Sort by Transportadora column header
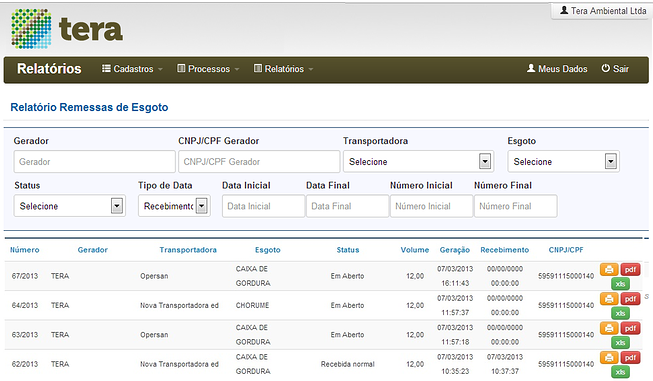Image resolution: width=653 pixels, height=381 pixels. point(188,250)
